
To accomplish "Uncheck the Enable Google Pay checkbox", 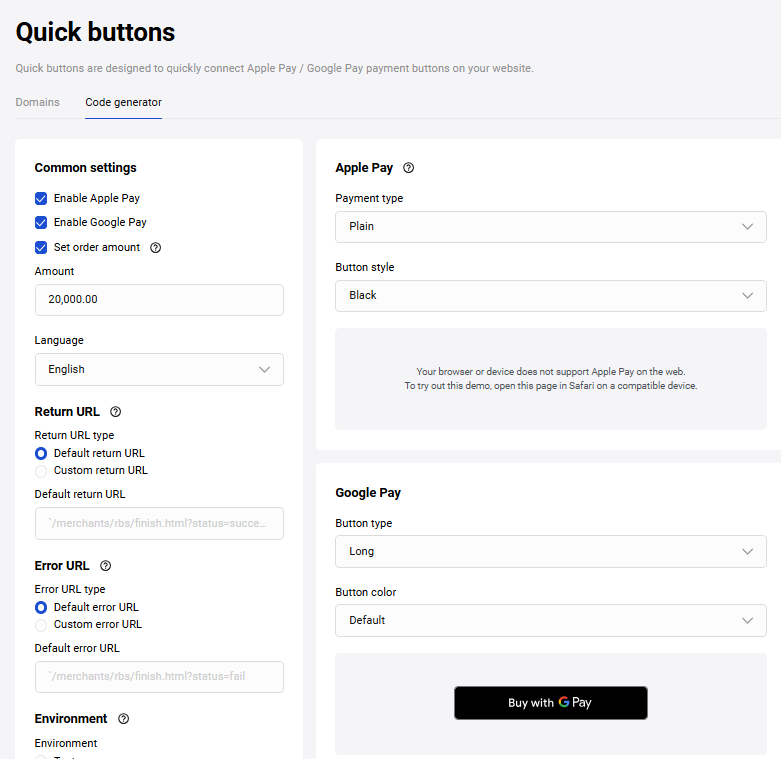I will point(41,223).
